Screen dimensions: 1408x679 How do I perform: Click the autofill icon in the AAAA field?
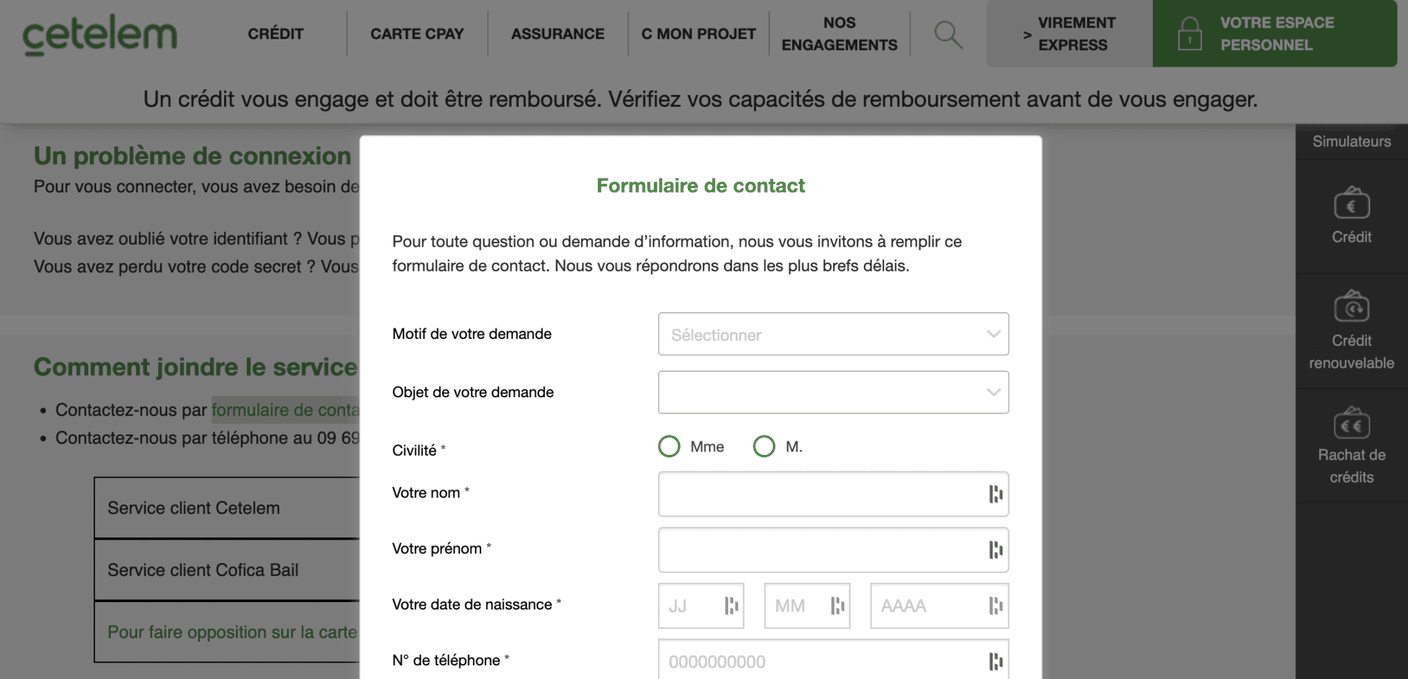coord(995,606)
